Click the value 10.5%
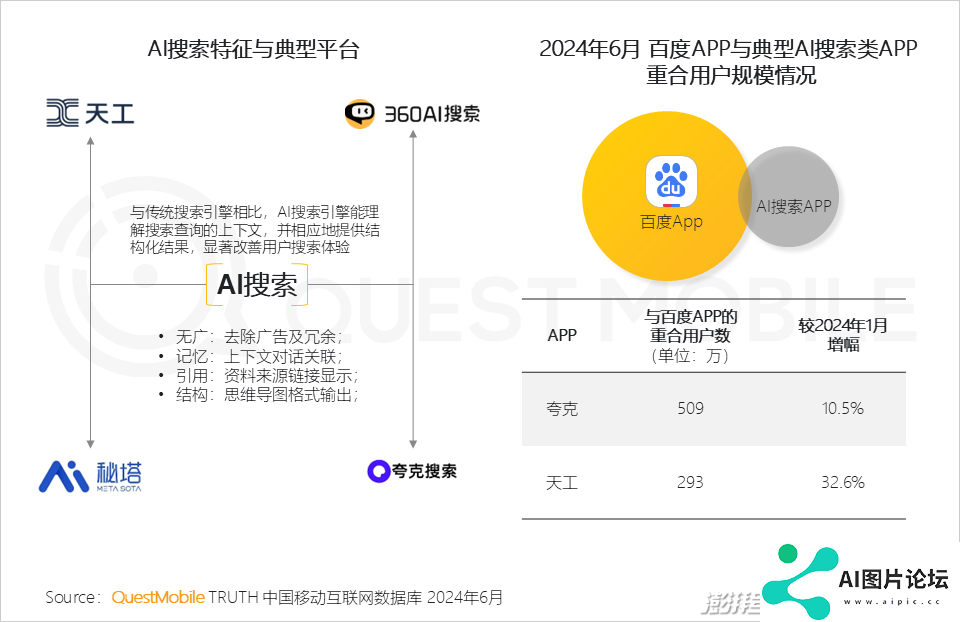Screen dimensions: 960x622 843,408
